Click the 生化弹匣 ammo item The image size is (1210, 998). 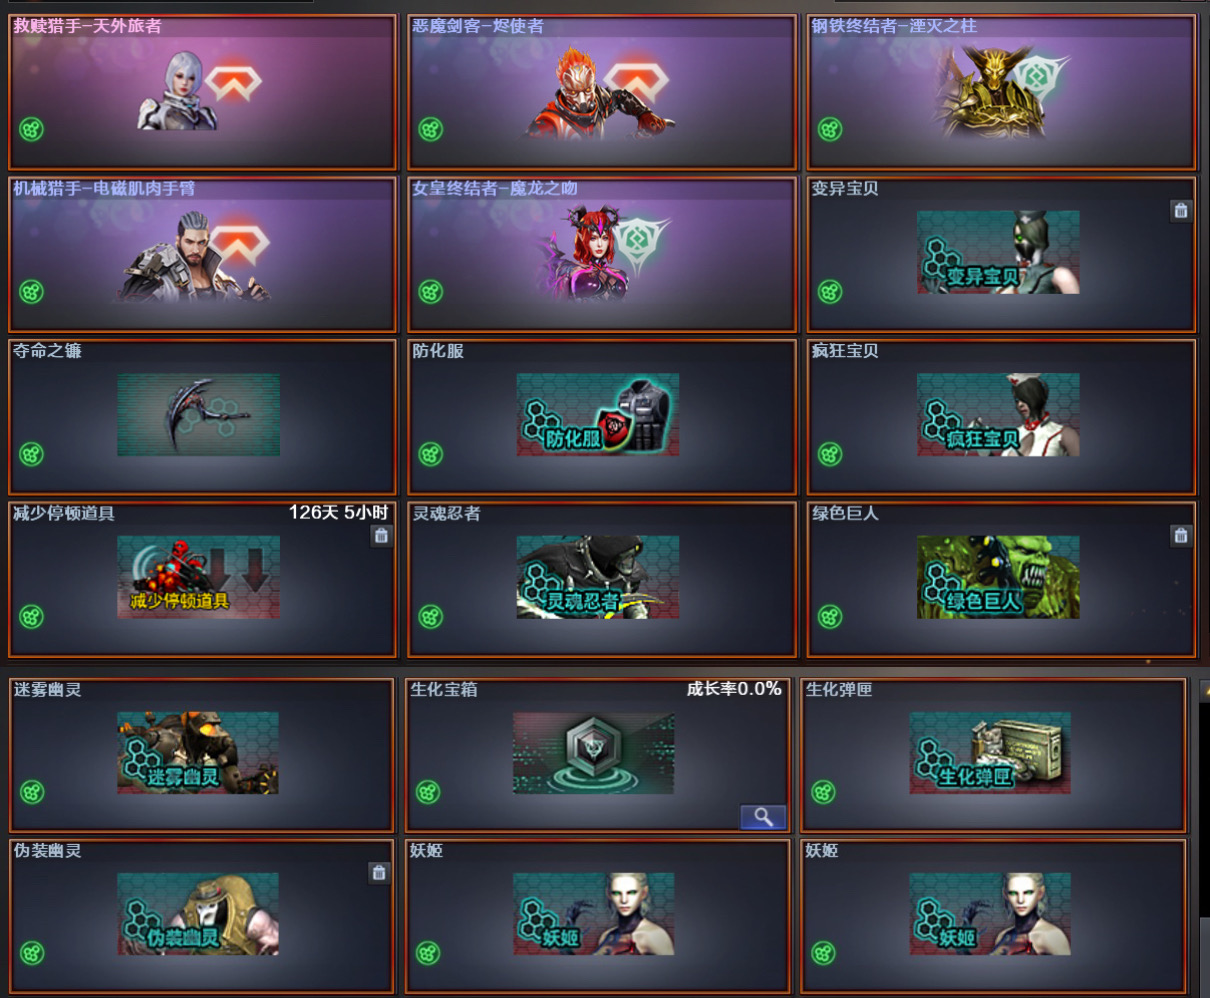pos(990,753)
